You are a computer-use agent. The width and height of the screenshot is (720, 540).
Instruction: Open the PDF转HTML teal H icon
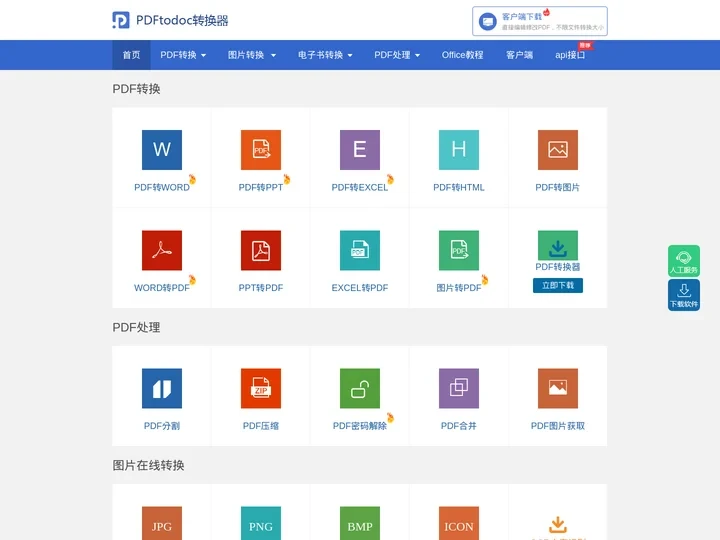pos(459,150)
